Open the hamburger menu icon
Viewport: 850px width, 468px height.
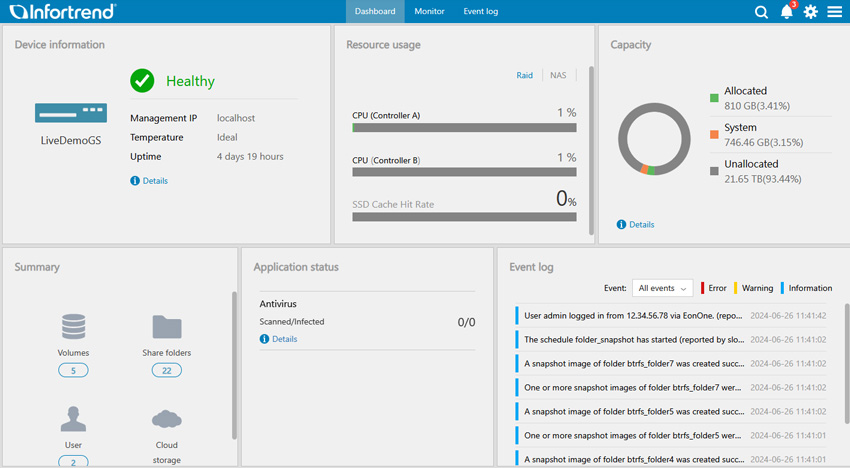pos(835,11)
